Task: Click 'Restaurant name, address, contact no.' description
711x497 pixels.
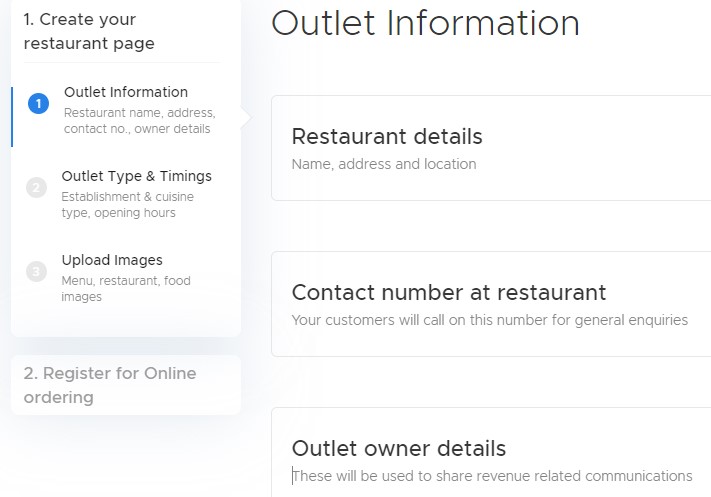Action: 140,121
